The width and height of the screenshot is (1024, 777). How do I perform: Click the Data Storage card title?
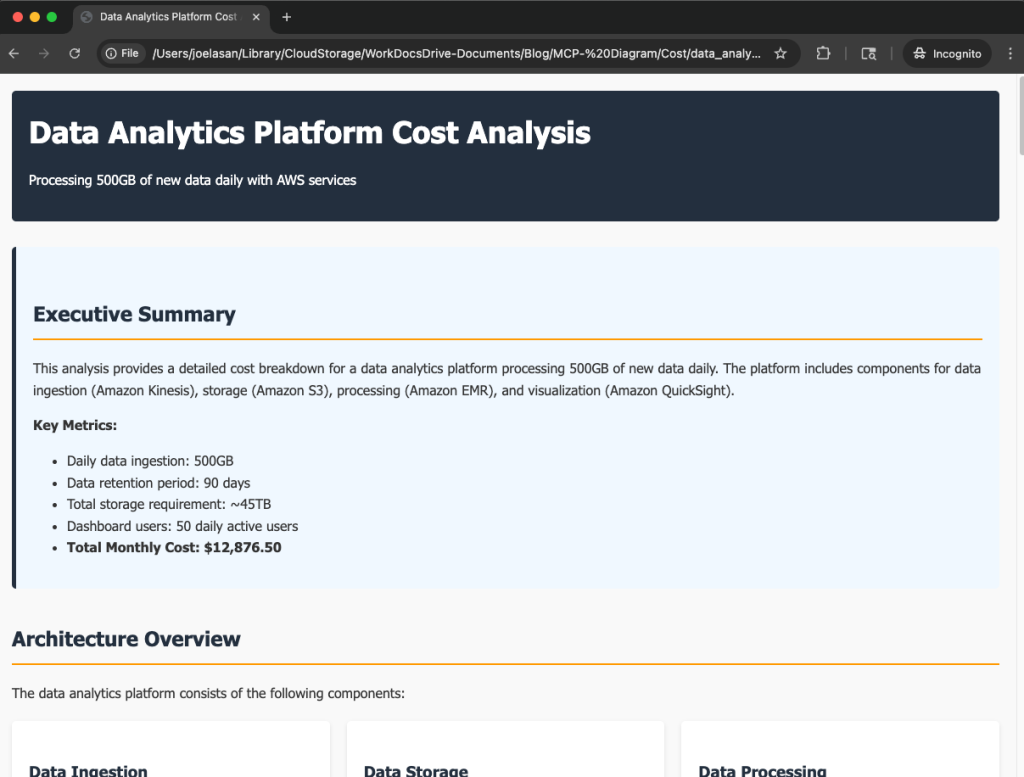[416, 771]
